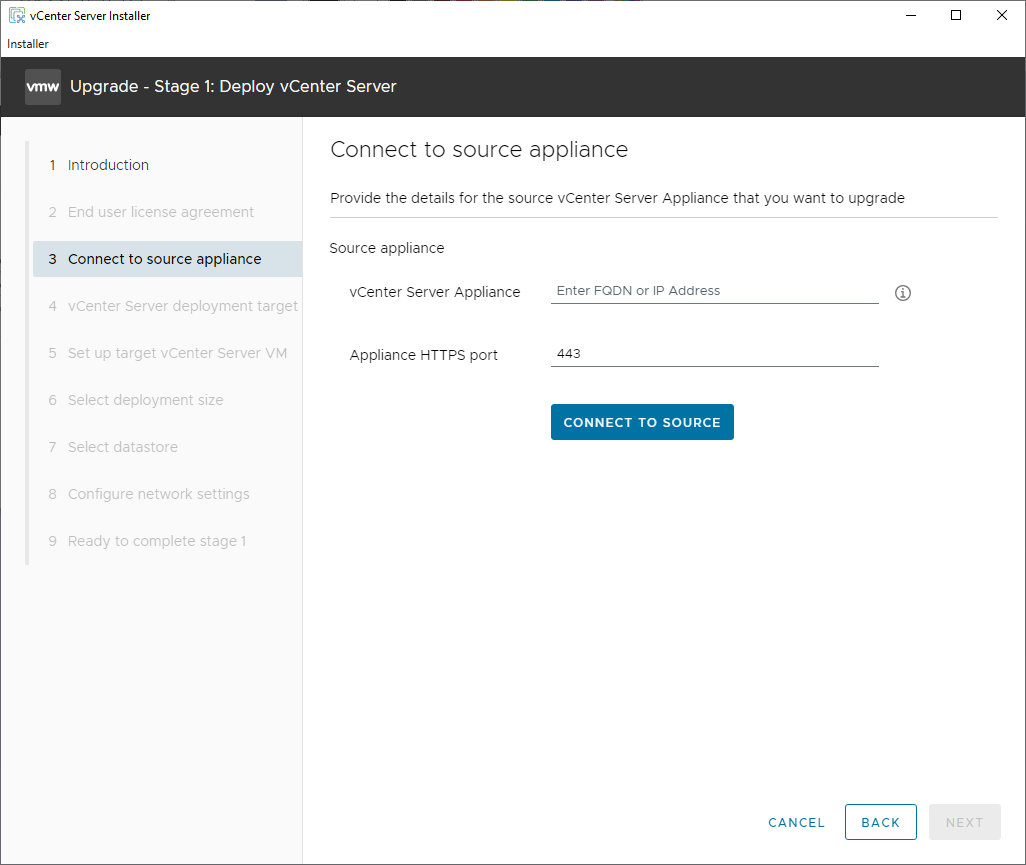This screenshot has width=1026, height=865.
Task: Go to Ready to complete stage 1
Action: tap(156, 541)
